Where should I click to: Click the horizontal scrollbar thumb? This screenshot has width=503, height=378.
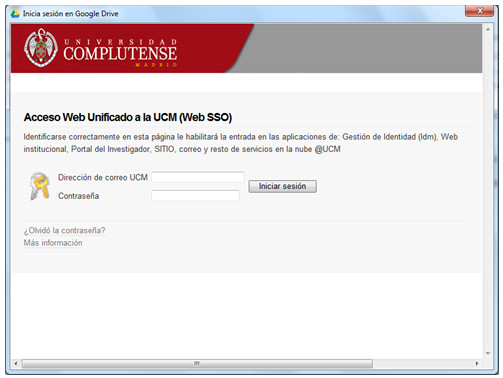tap(197, 363)
